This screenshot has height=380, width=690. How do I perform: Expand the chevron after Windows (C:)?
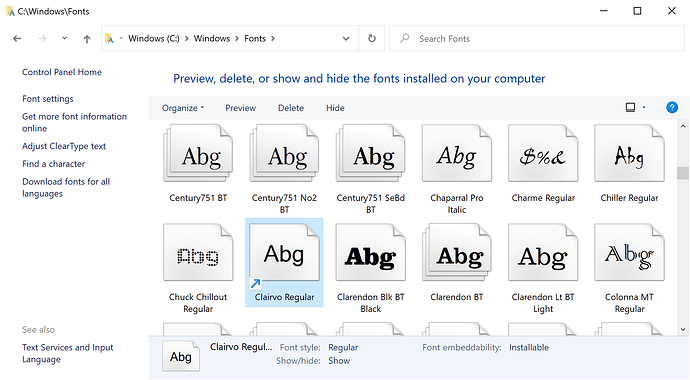[x=187, y=38]
